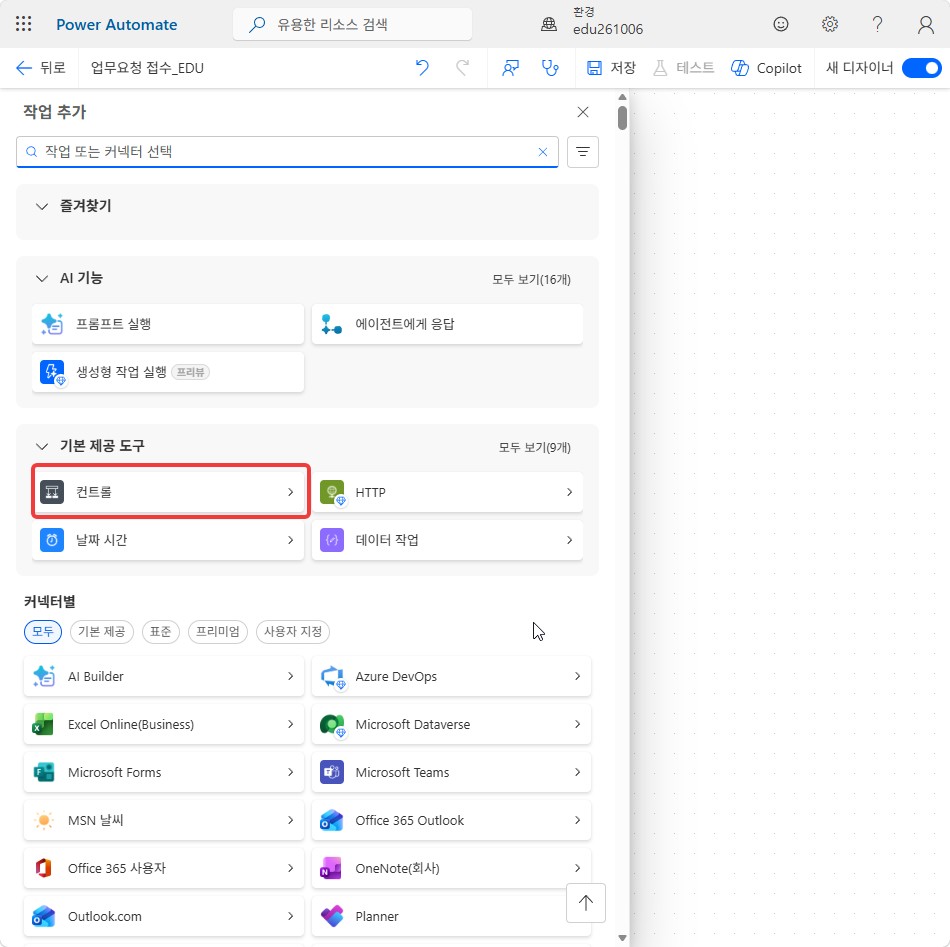Open the Office 365 Outlook connector
The height and width of the screenshot is (947, 950).
tap(451, 820)
